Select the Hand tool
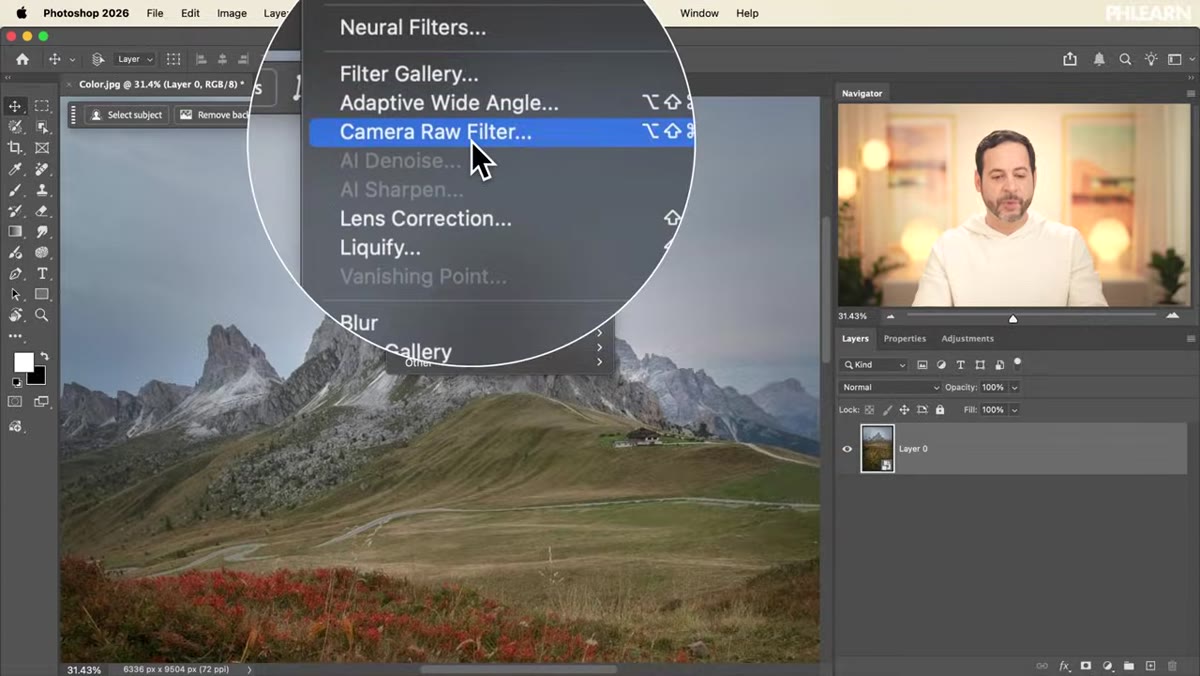This screenshot has height=676, width=1200. [15, 315]
